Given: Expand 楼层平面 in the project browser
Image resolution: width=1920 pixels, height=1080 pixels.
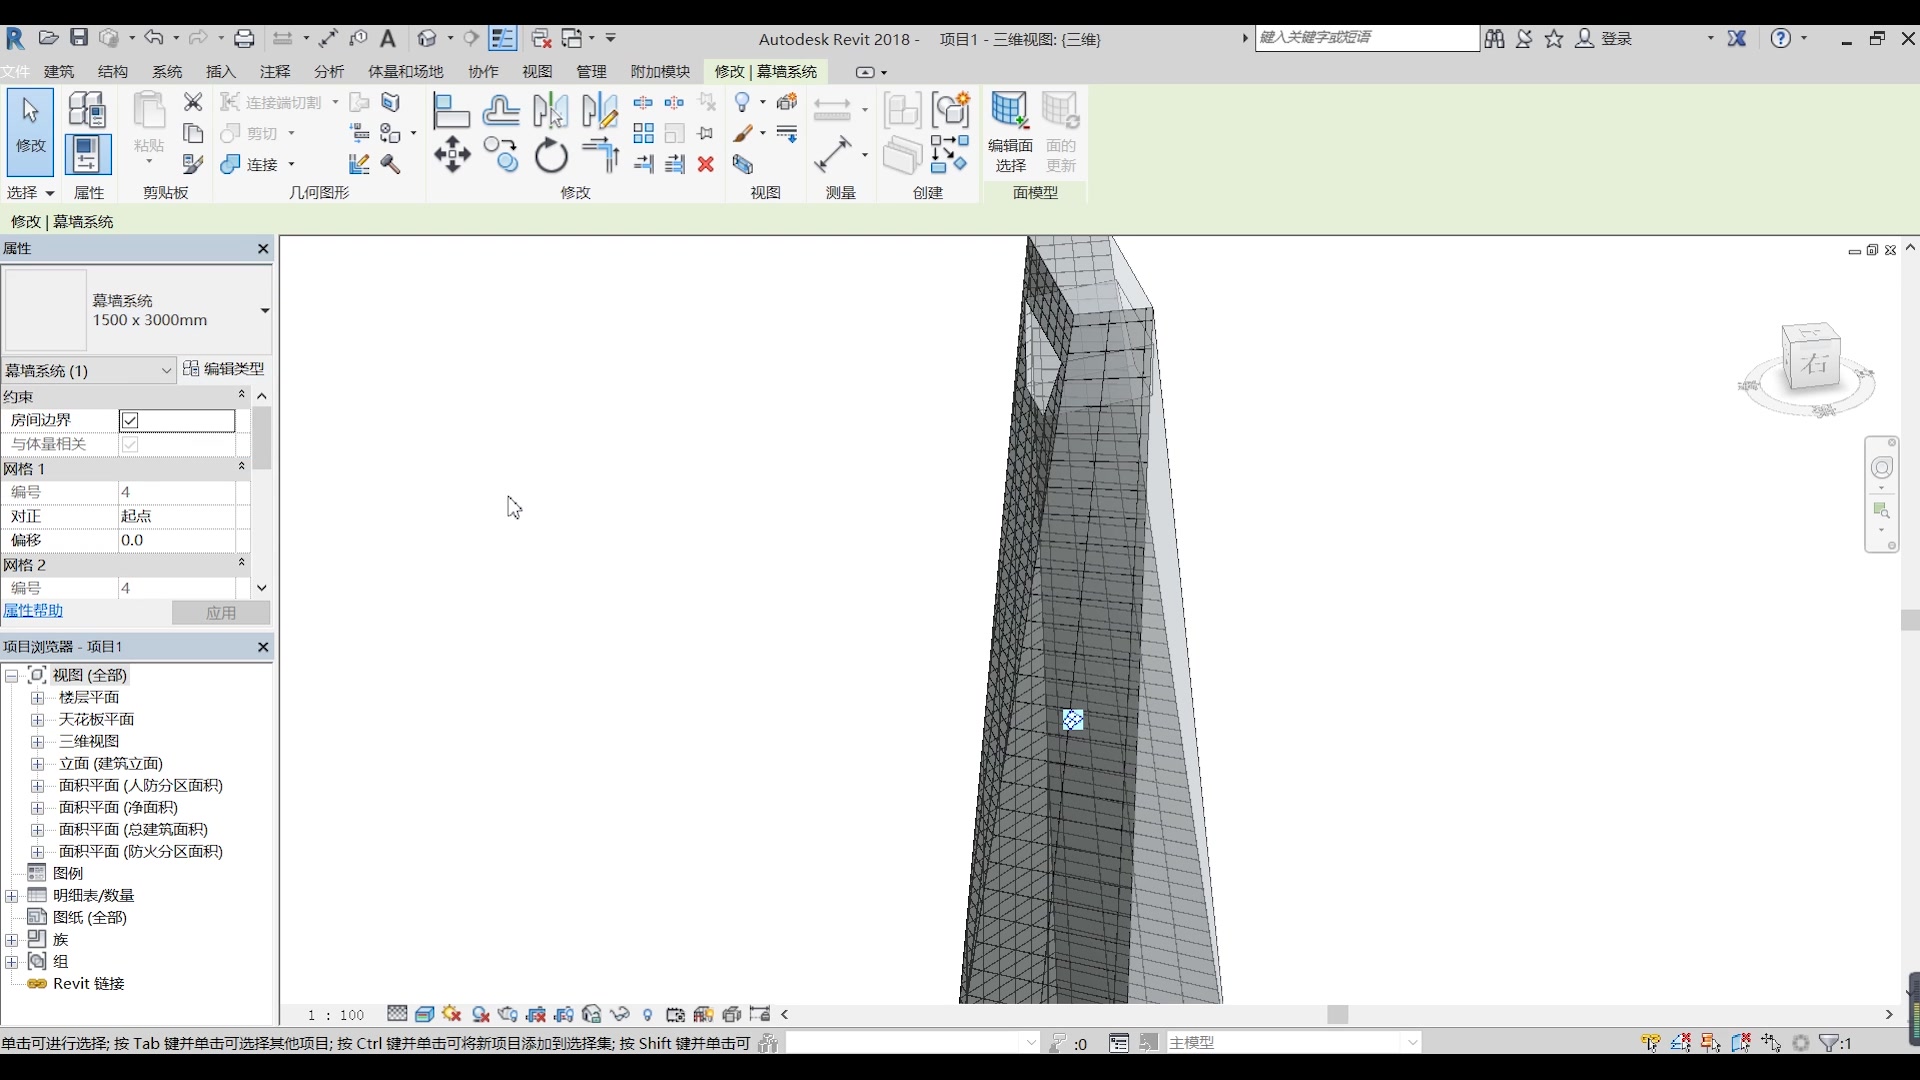Looking at the screenshot, I should 38,697.
